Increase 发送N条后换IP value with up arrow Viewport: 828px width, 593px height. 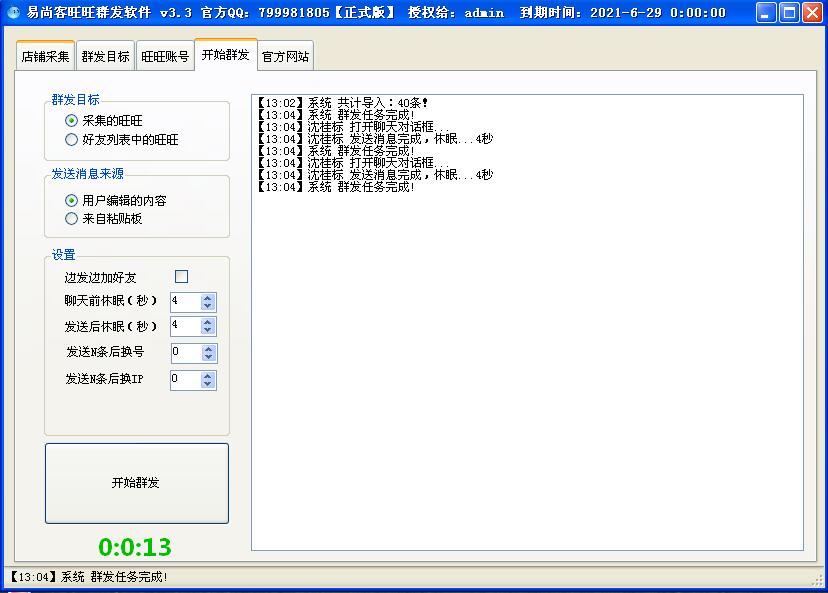[x=208, y=376]
